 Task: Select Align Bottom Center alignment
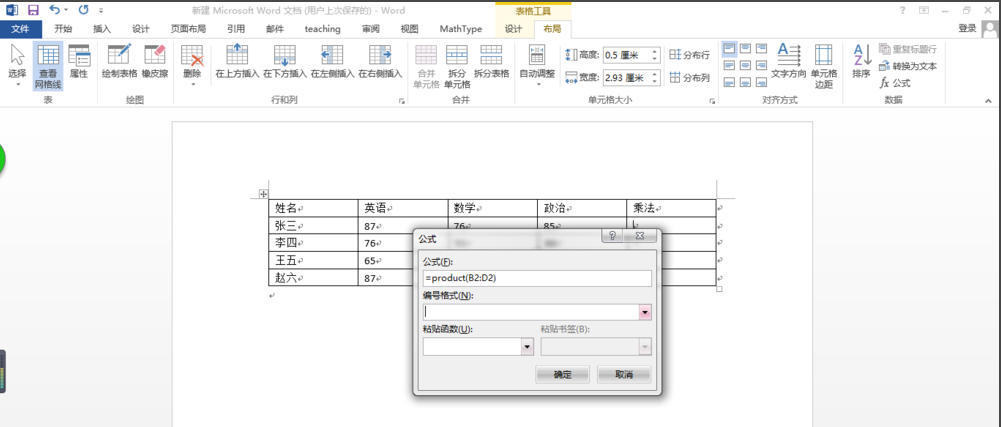[x=745, y=82]
